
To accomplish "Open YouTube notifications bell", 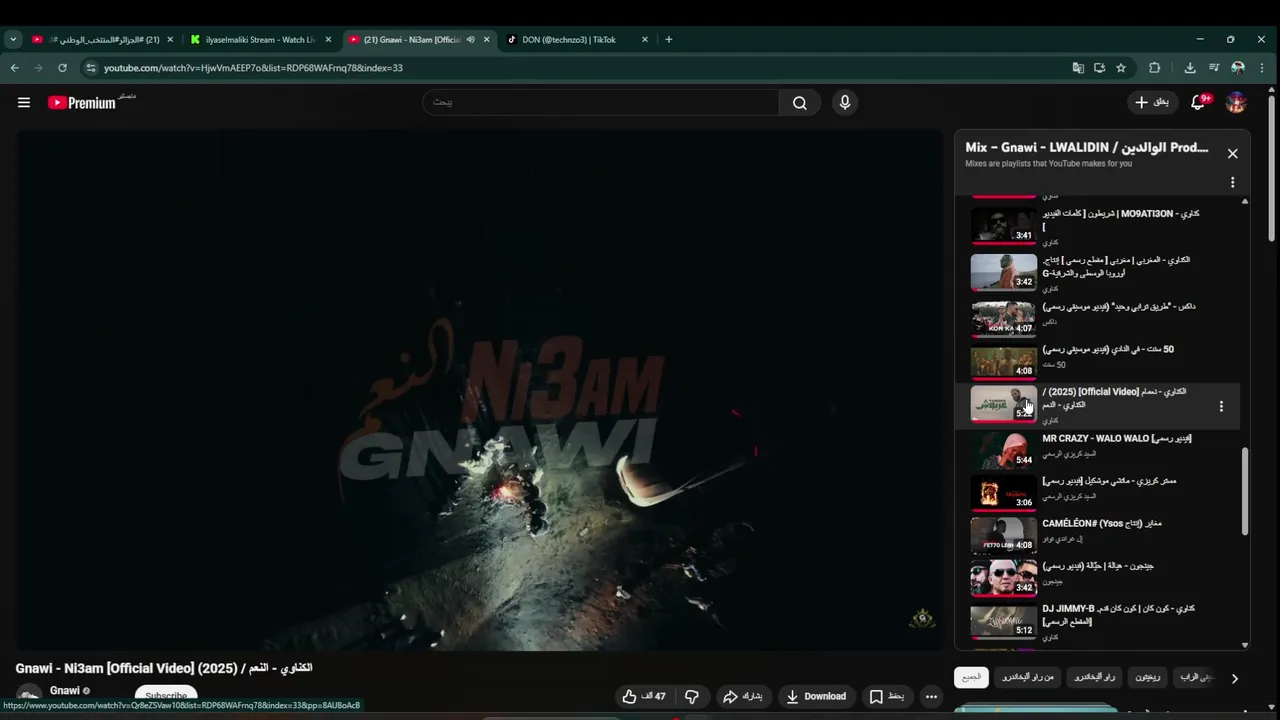I will click(1198, 102).
